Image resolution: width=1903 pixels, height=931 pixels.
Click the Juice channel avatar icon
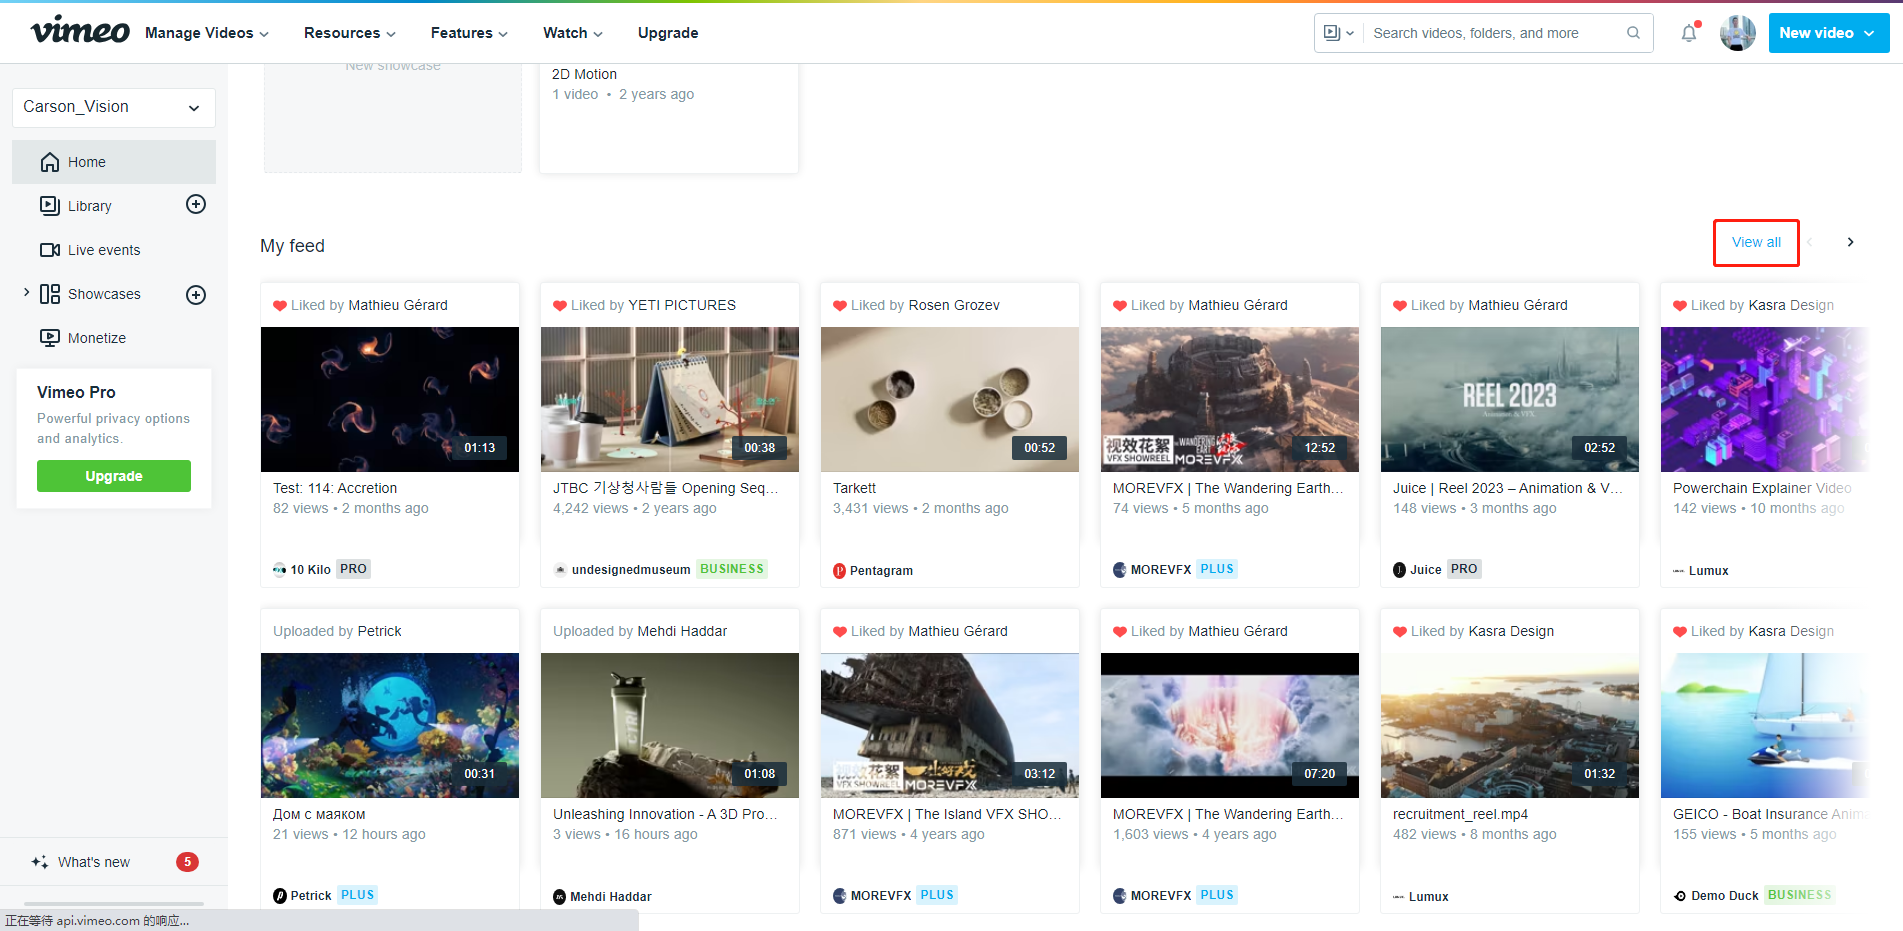point(1400,570)
